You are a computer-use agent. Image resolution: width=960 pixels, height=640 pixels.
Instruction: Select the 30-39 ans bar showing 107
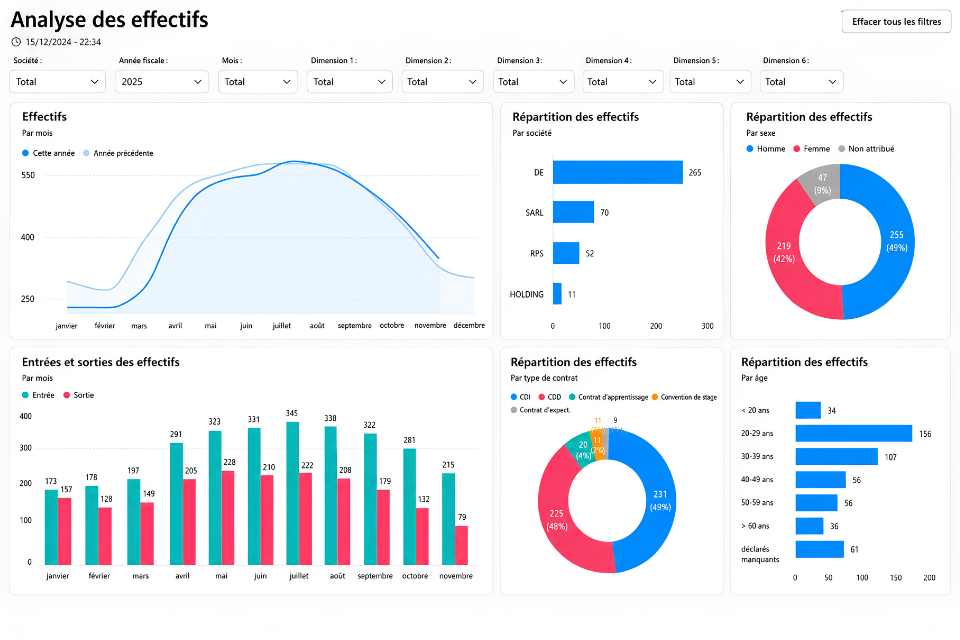click(836, 456)
